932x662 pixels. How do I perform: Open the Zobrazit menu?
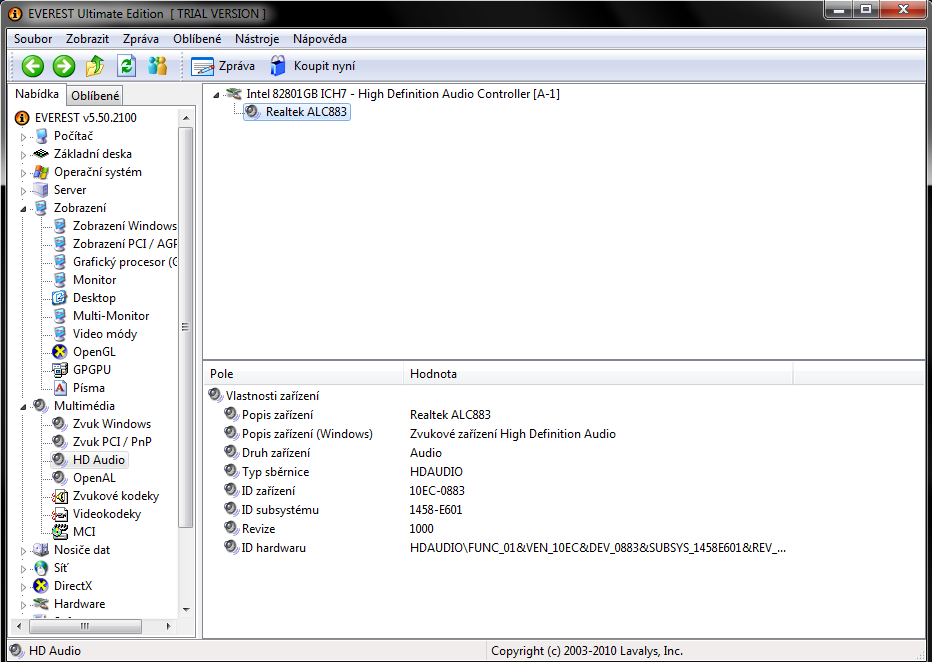[x=87, y=39]
